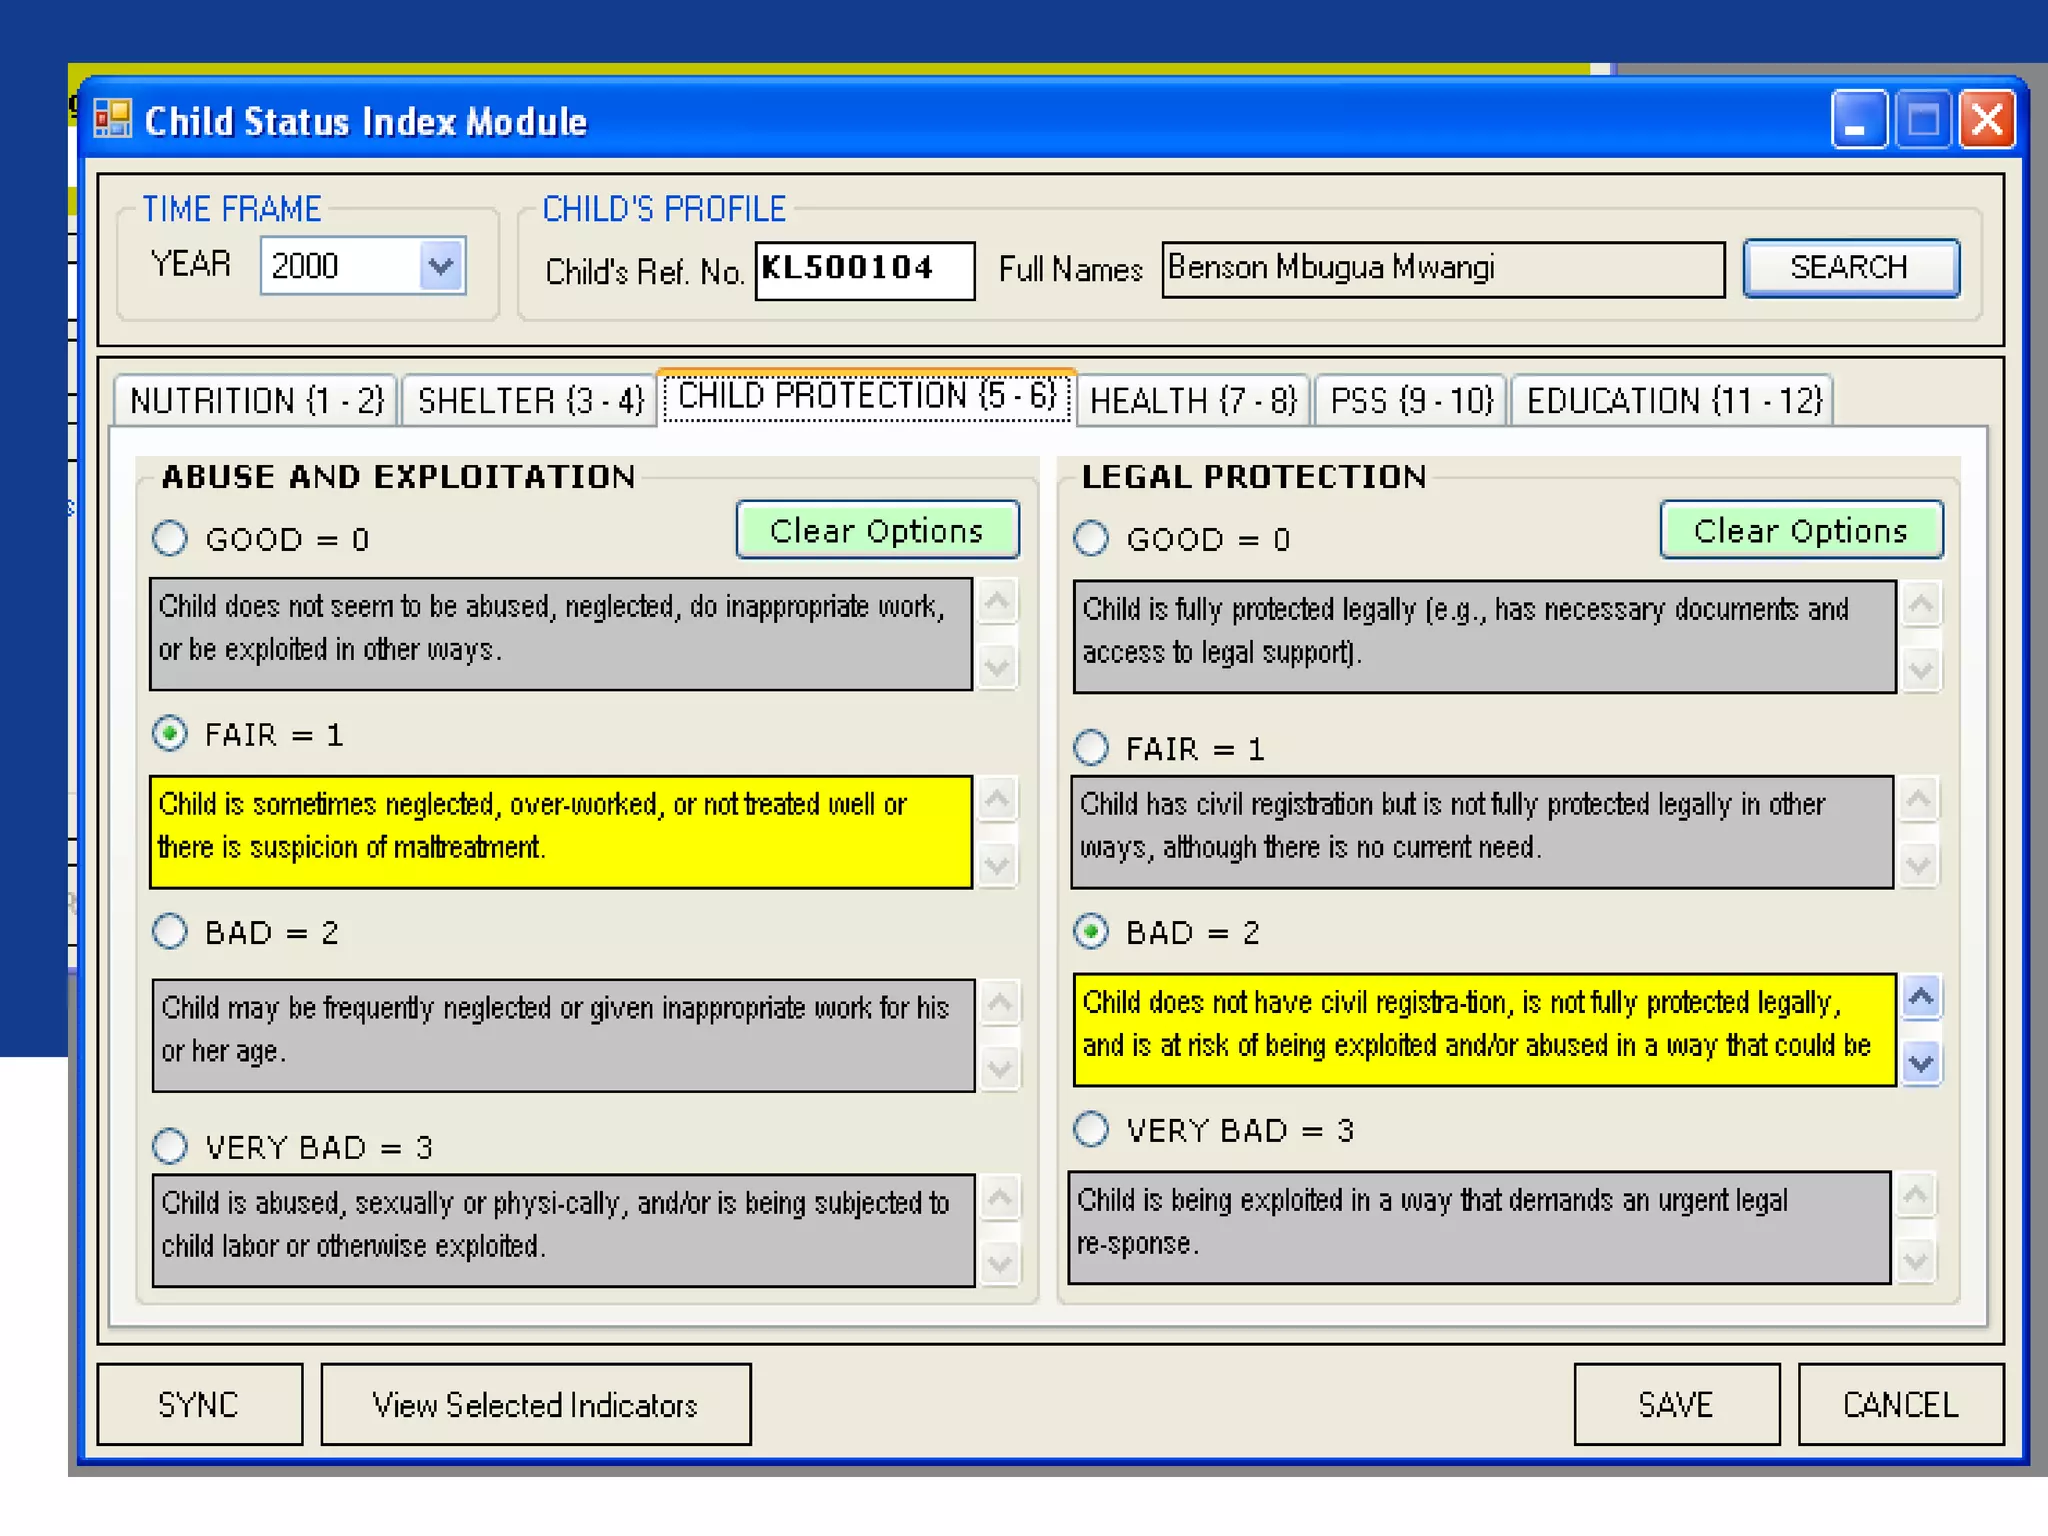2048x1536 pixels.
Task: Select VERY BAD = 3 under Legal Protection
Action: (x=1091, y=1130)
